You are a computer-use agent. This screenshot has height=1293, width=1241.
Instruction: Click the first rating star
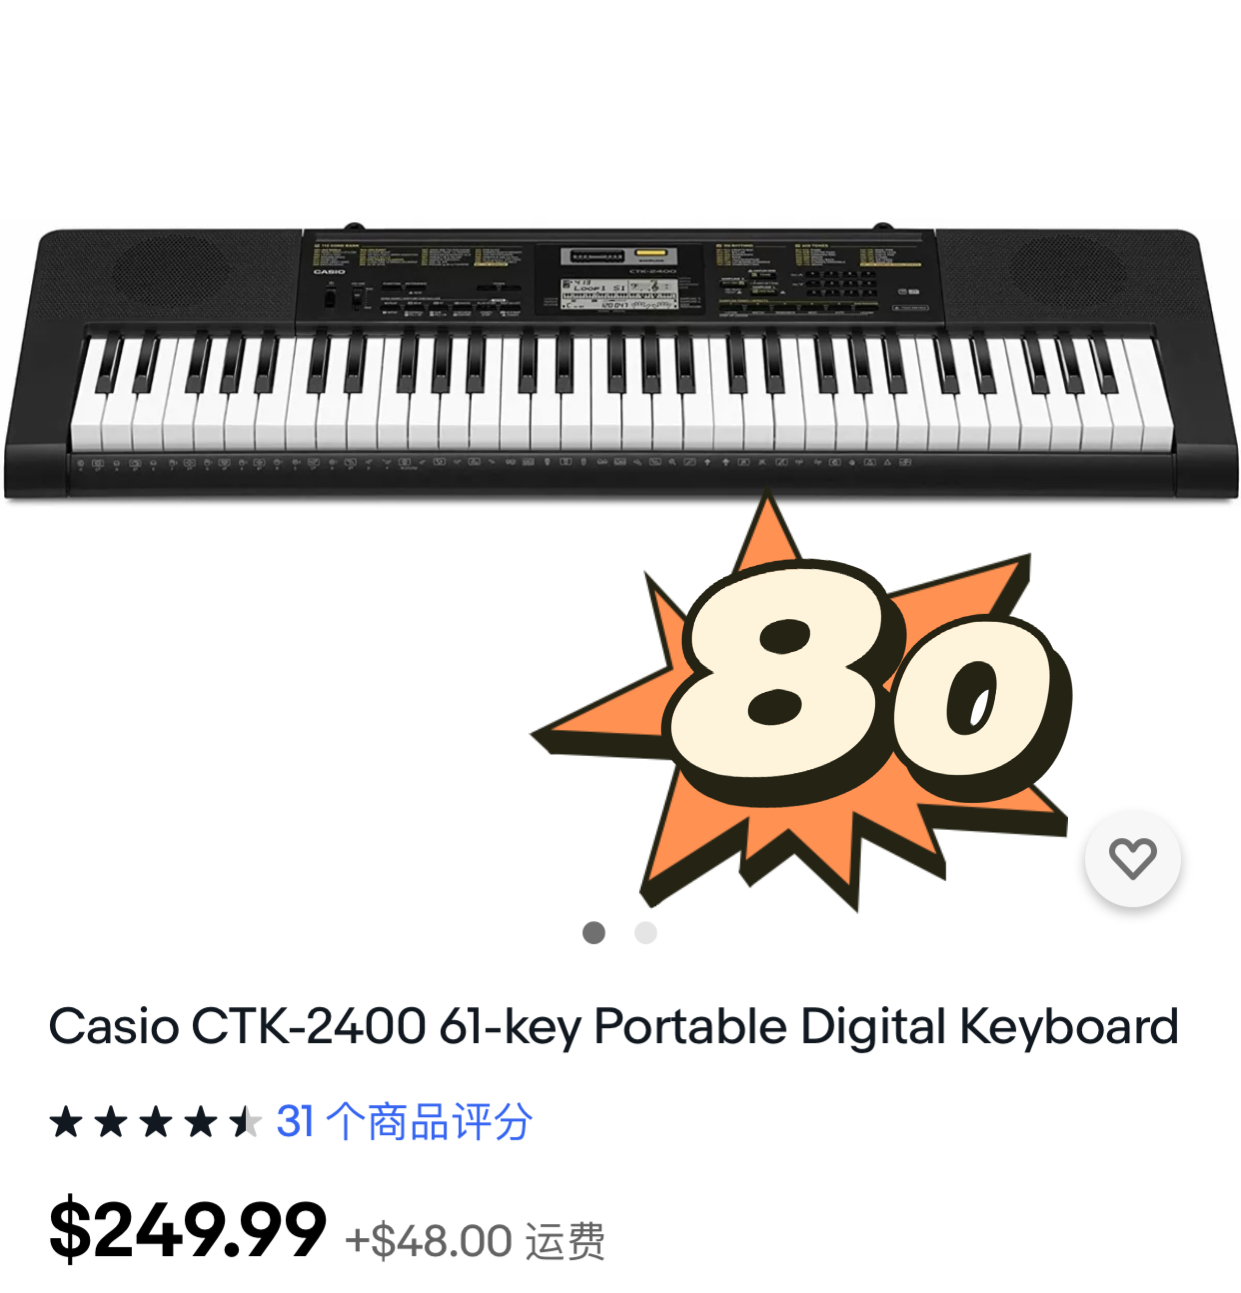point(66,1122)
